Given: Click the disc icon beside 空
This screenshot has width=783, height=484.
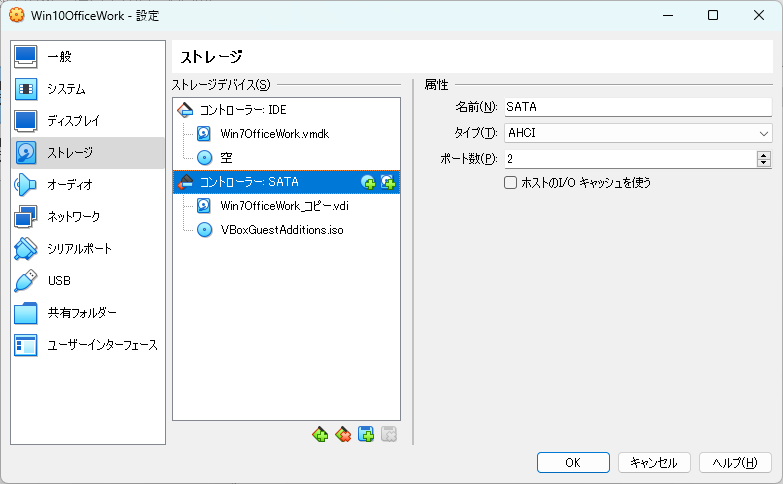Looking at the screenshot, I should click(204, 158).
